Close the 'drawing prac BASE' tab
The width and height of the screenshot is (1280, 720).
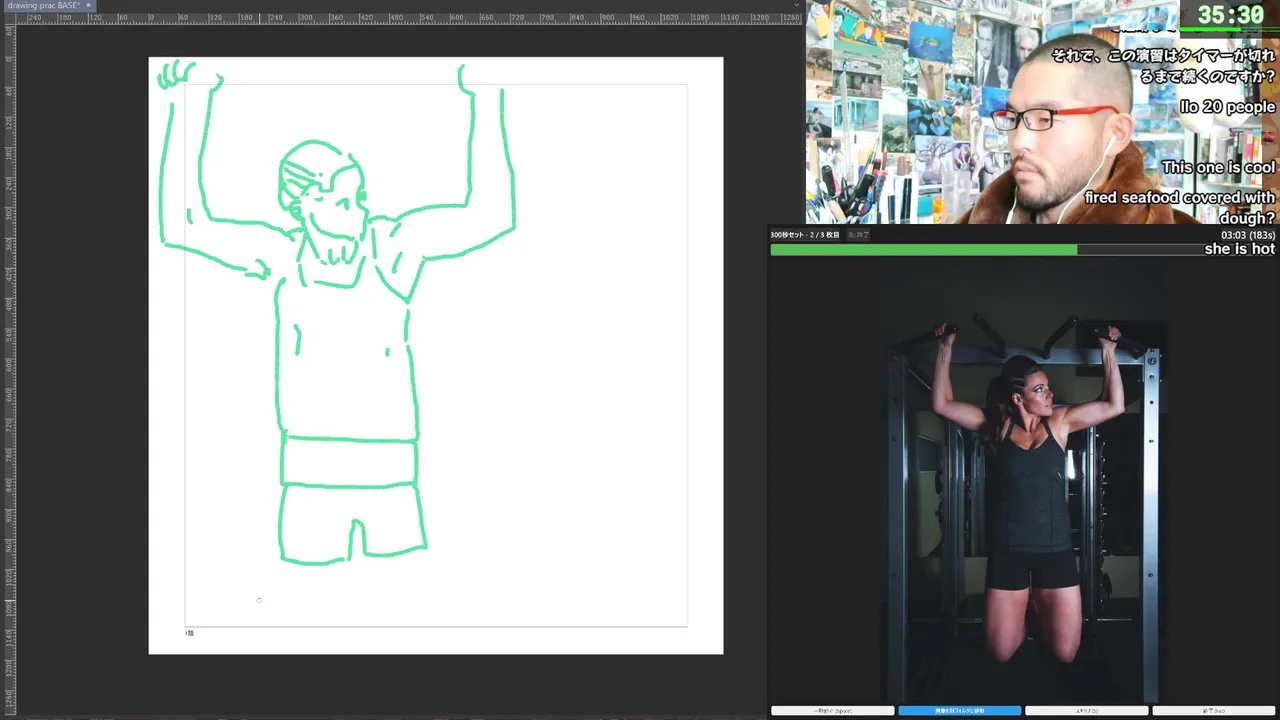tap(88, 5)
